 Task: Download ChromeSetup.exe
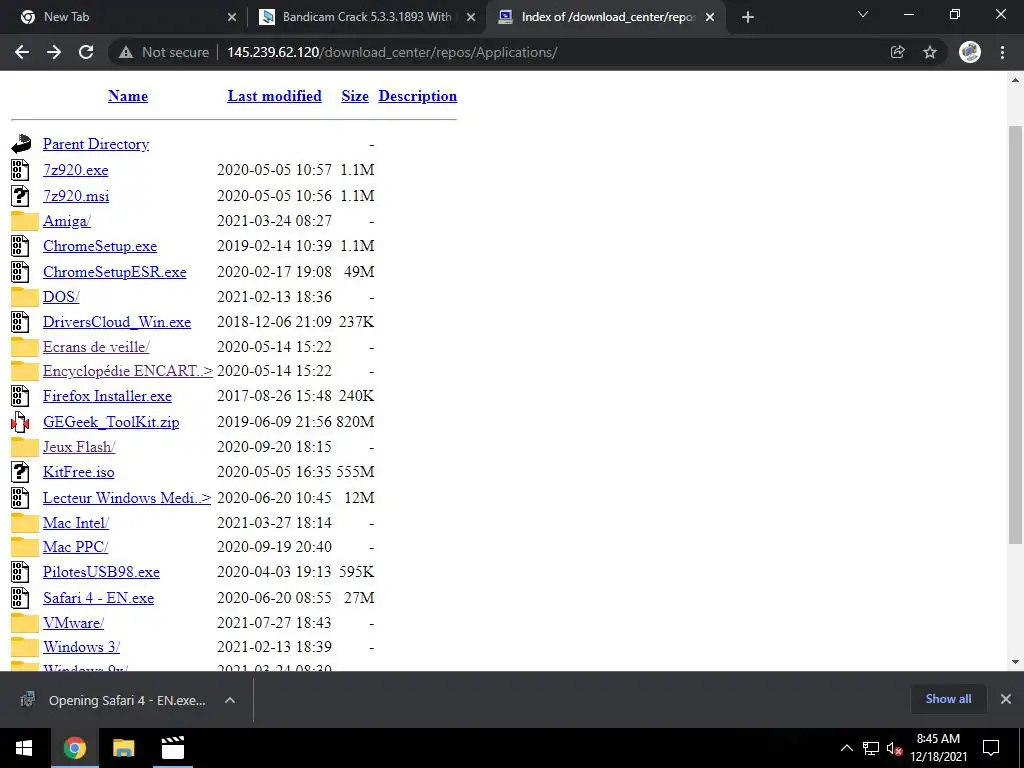pos(100,246)
